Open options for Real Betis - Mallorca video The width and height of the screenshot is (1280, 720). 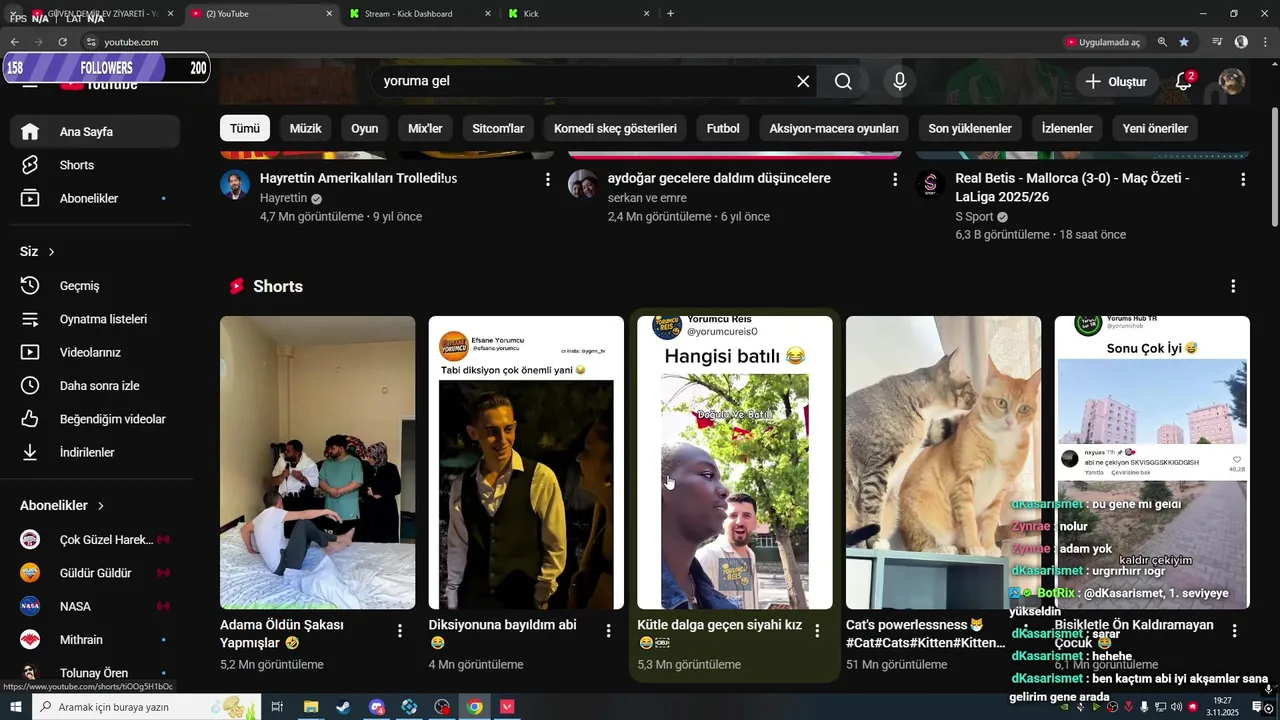1243,179
